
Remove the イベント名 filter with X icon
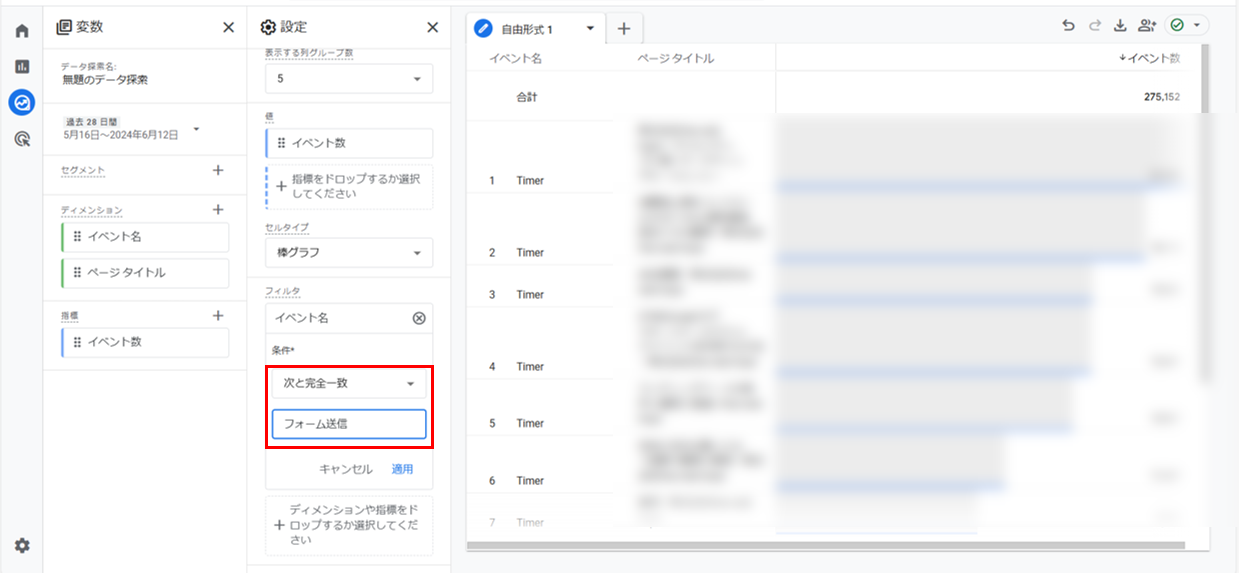tap(419, 318)
